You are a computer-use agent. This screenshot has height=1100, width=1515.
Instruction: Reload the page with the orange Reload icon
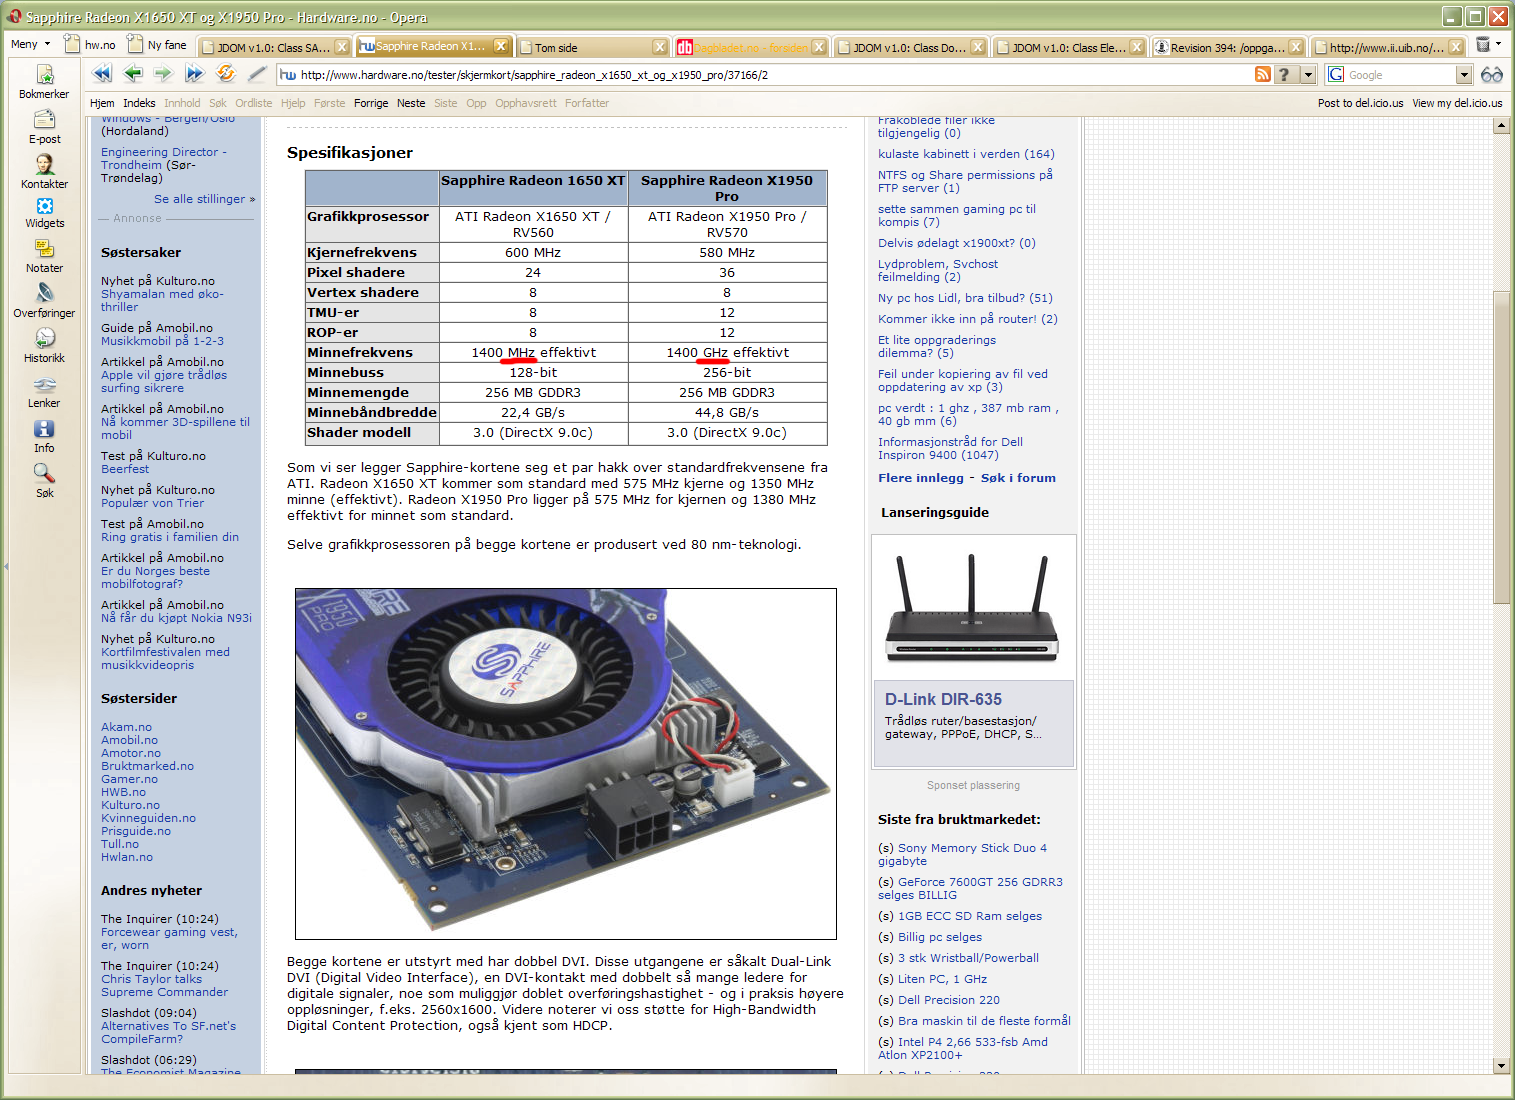(x=226, y=73)
